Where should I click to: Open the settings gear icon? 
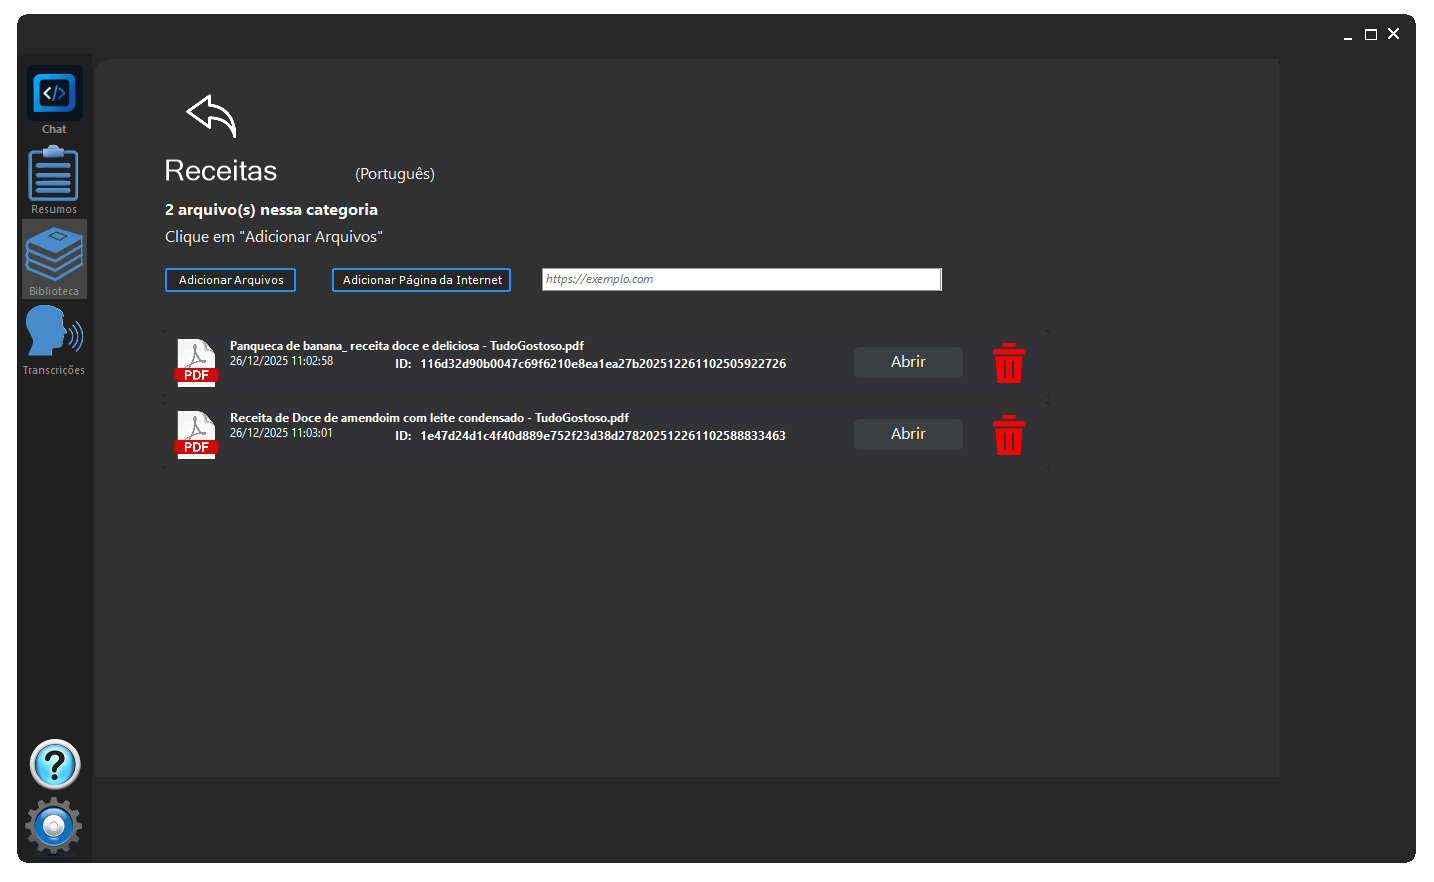coord(54,826)
